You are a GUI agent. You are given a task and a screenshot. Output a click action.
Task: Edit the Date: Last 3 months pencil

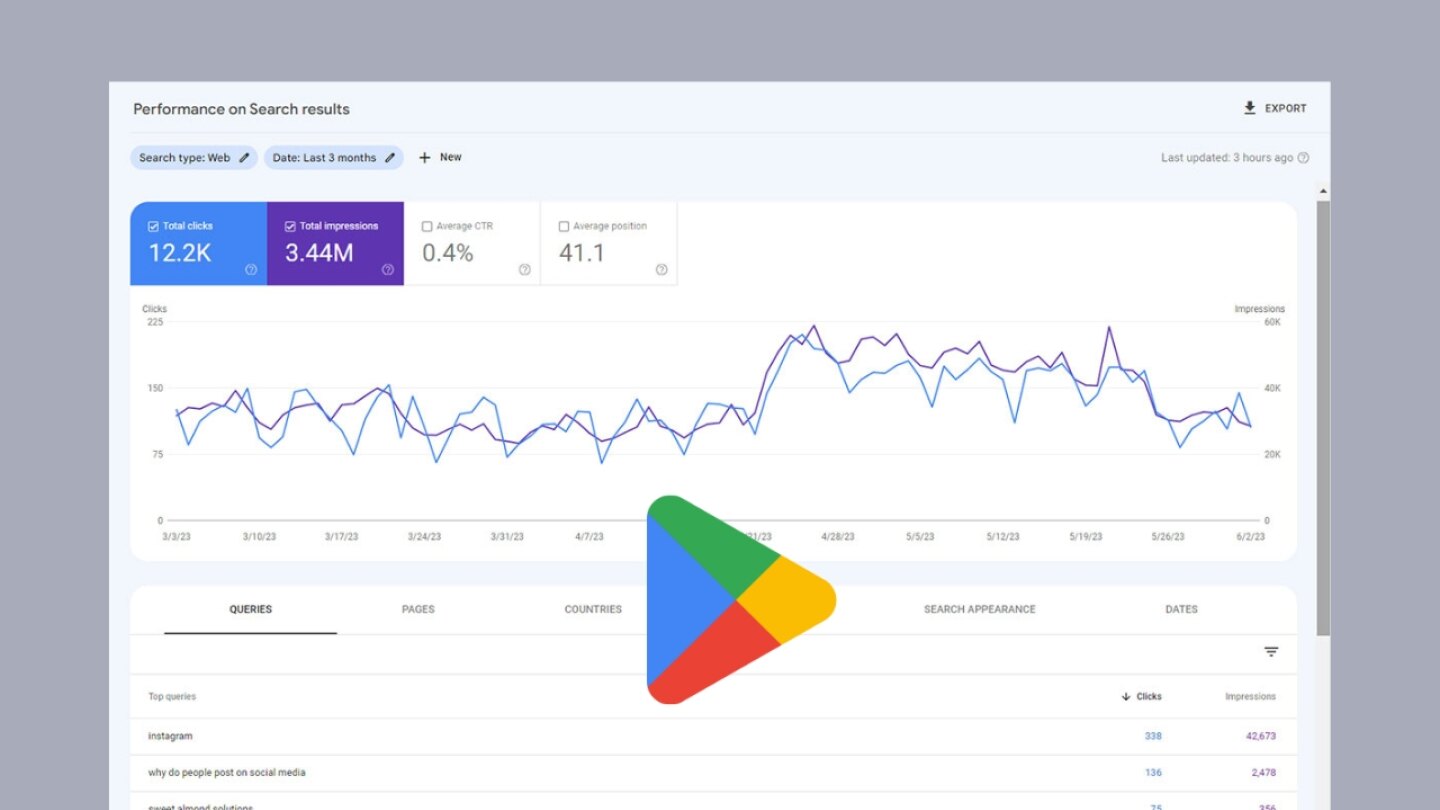point(390,158)
